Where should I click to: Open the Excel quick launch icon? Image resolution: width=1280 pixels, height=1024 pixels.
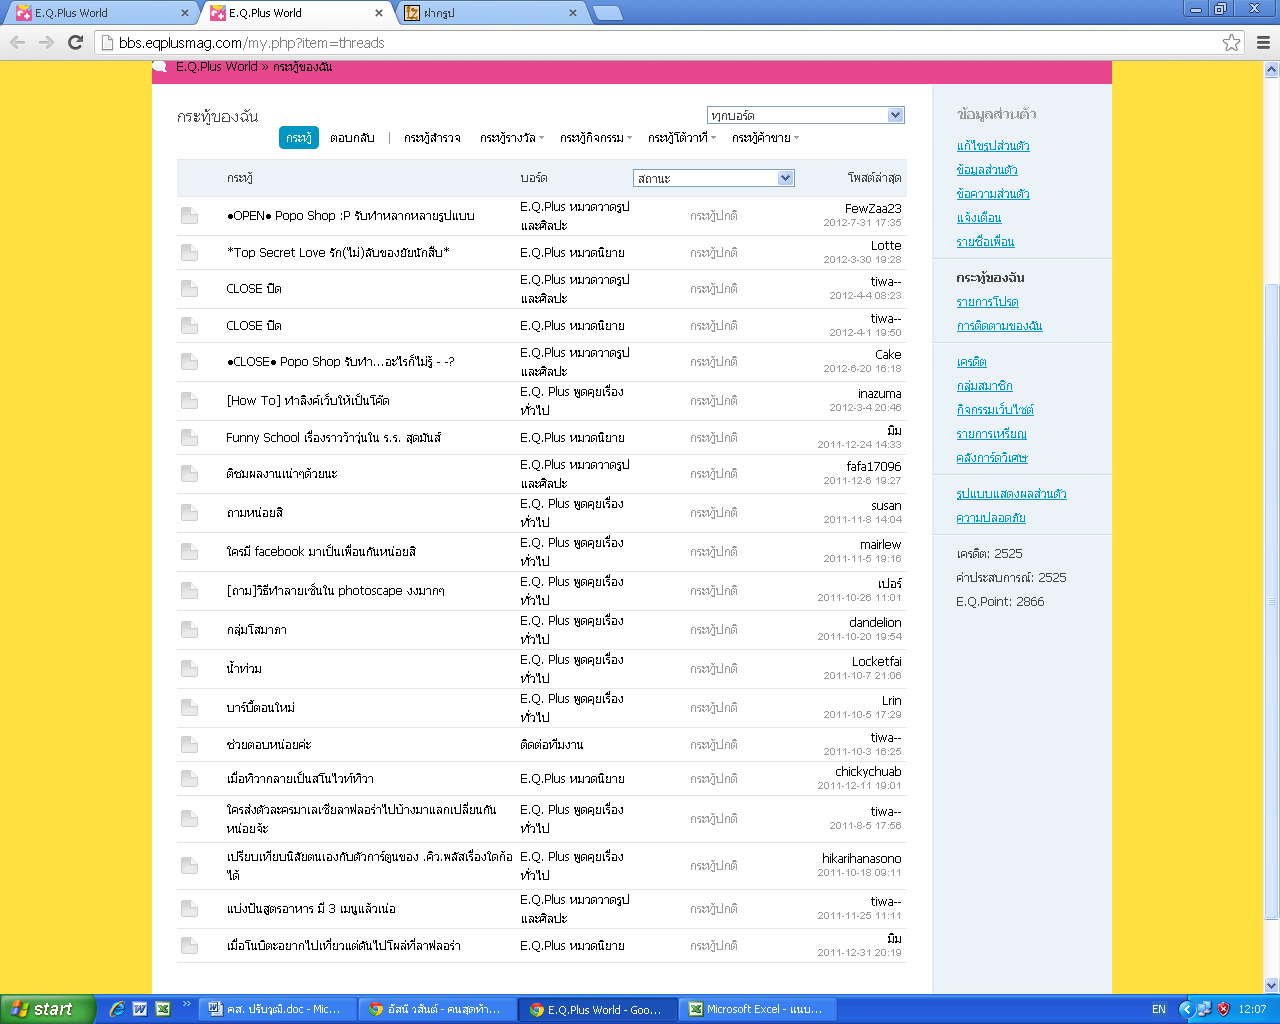click(163, 1009)
